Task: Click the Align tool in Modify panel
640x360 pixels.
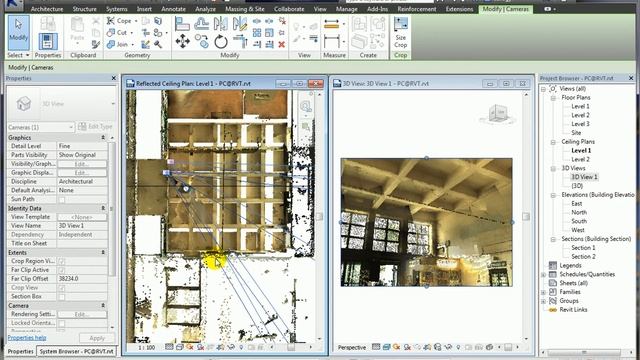Action: point(182,24)
